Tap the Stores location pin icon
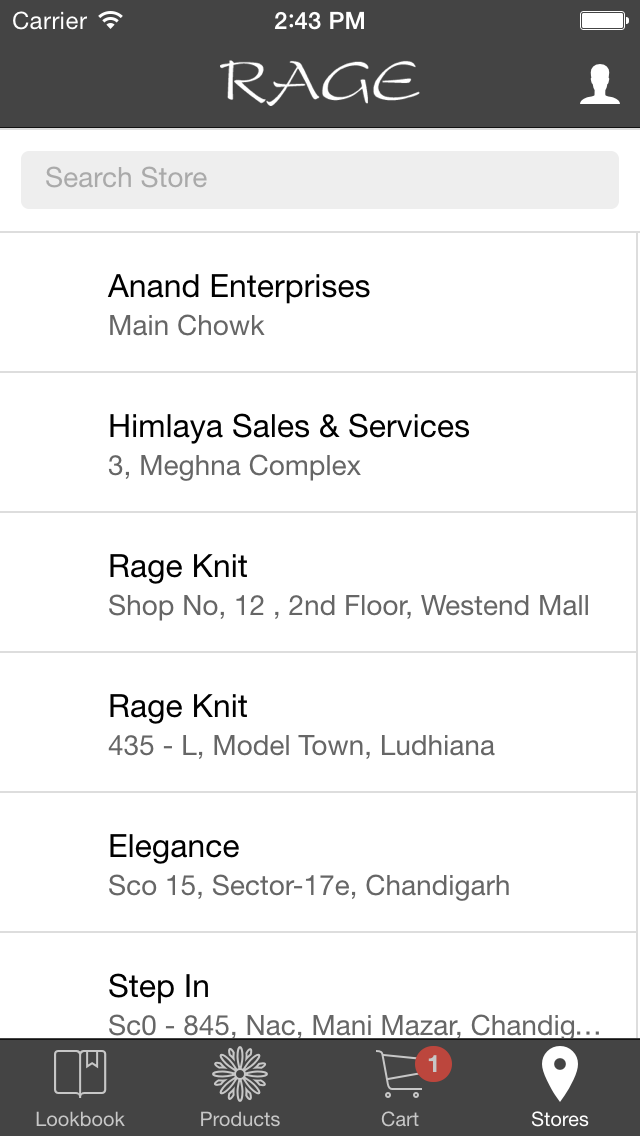This screenshot has height=1136, width=640. coord(560,1073)
